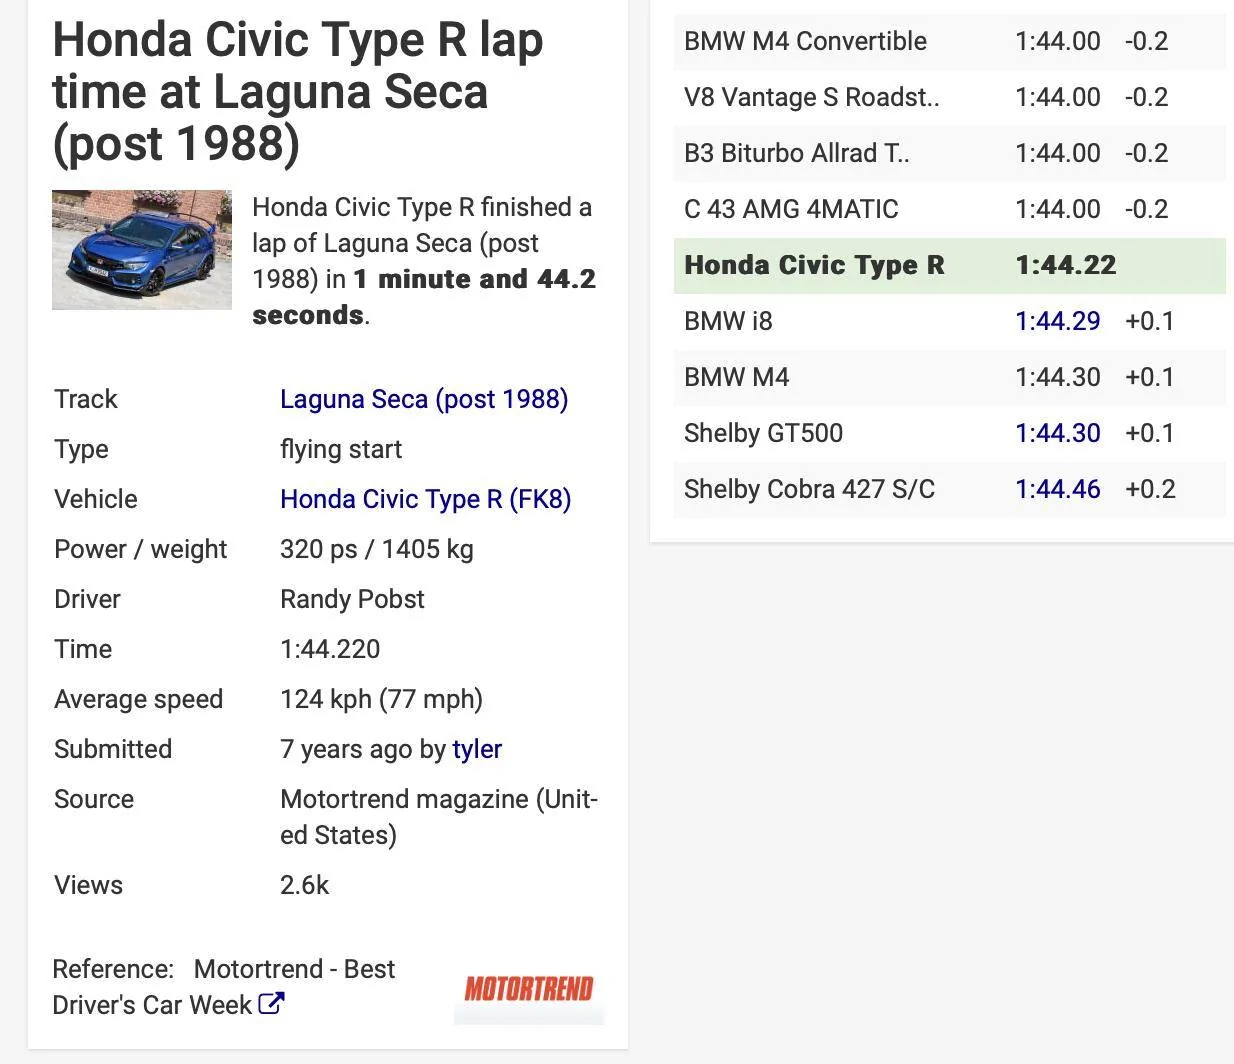Visit submitter tyler's profile link
1234x1064 pixels.
(x=477, y=749)
